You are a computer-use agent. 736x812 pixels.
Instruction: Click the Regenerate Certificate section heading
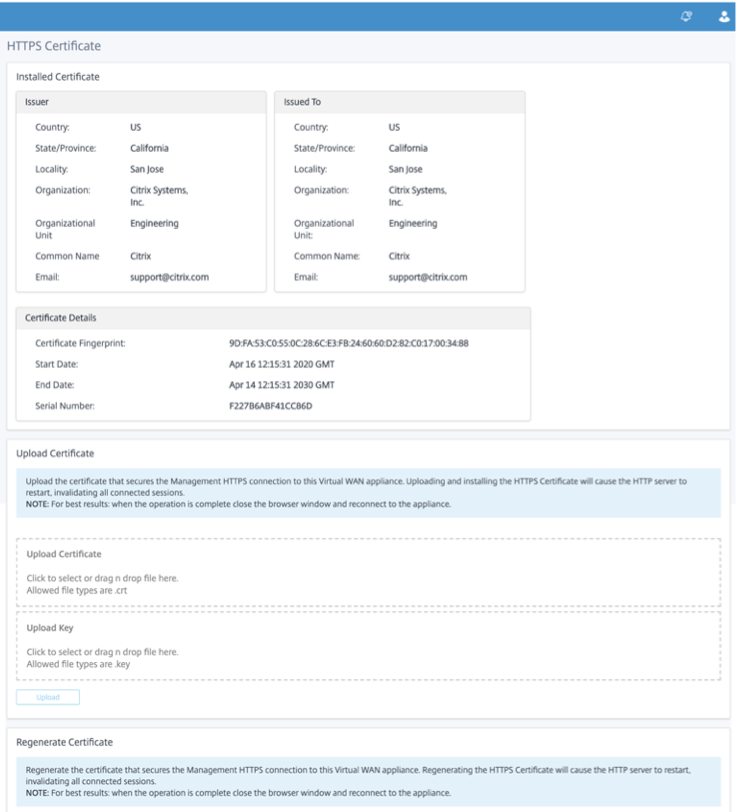(x=64, y=742)
